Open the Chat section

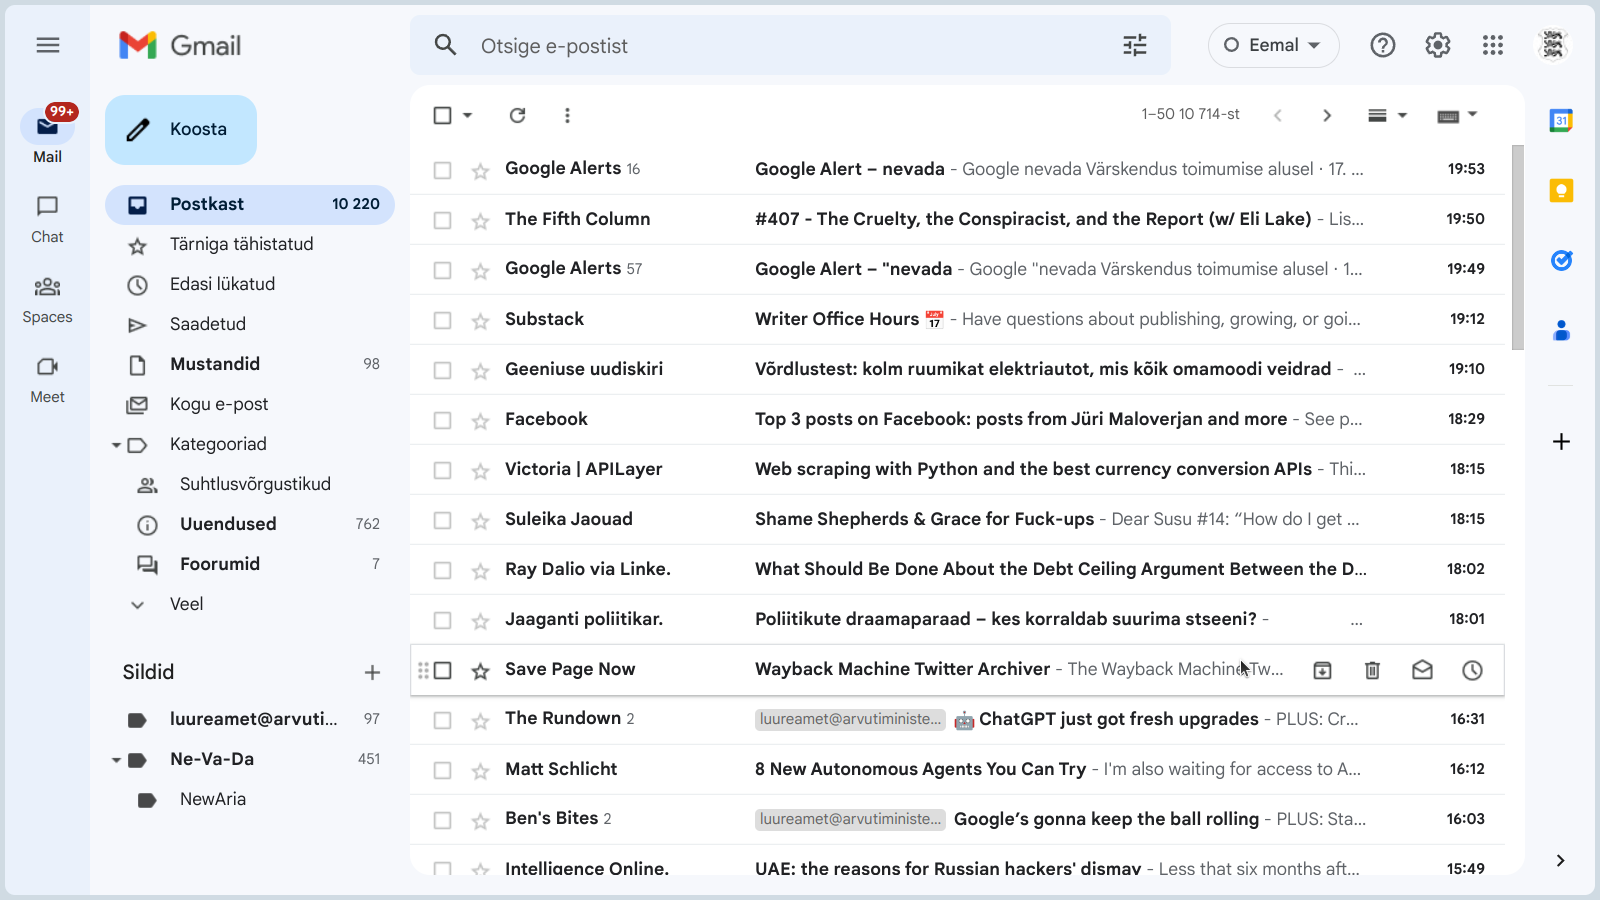(x=47, y=220)
